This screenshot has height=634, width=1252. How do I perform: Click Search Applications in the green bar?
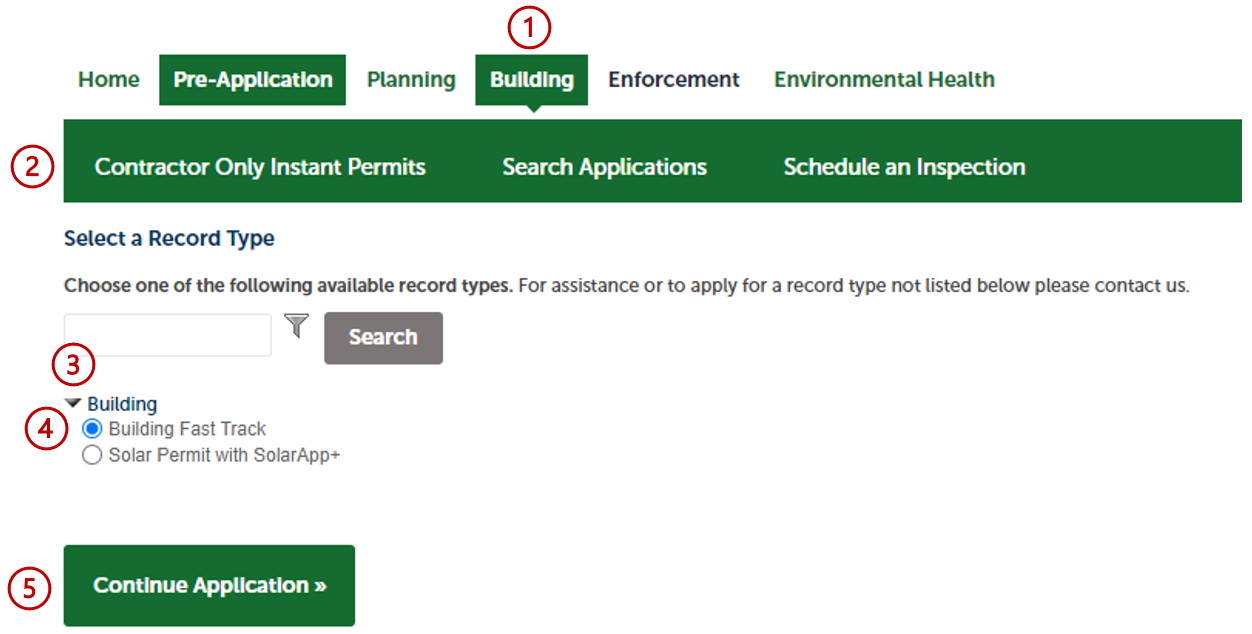coord(604,167)
